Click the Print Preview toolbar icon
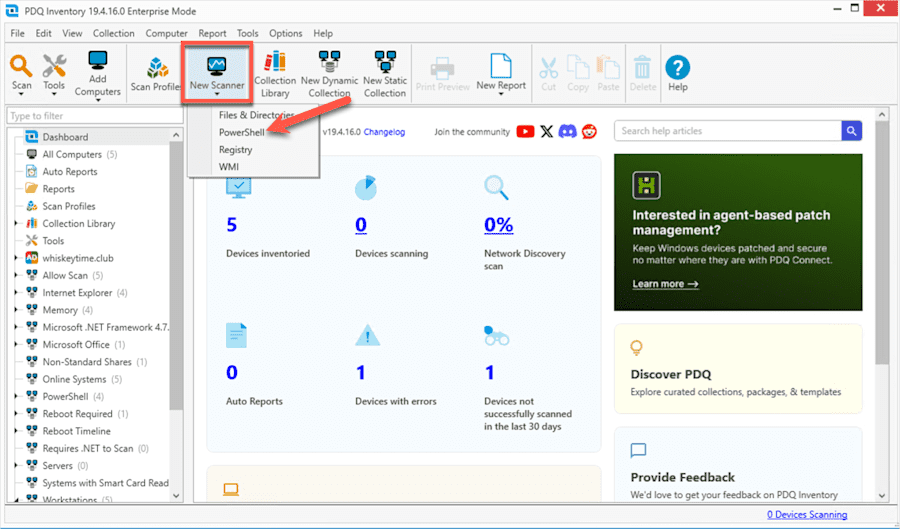Viewport: 900px width, 529px height. [x=443, y=68]
